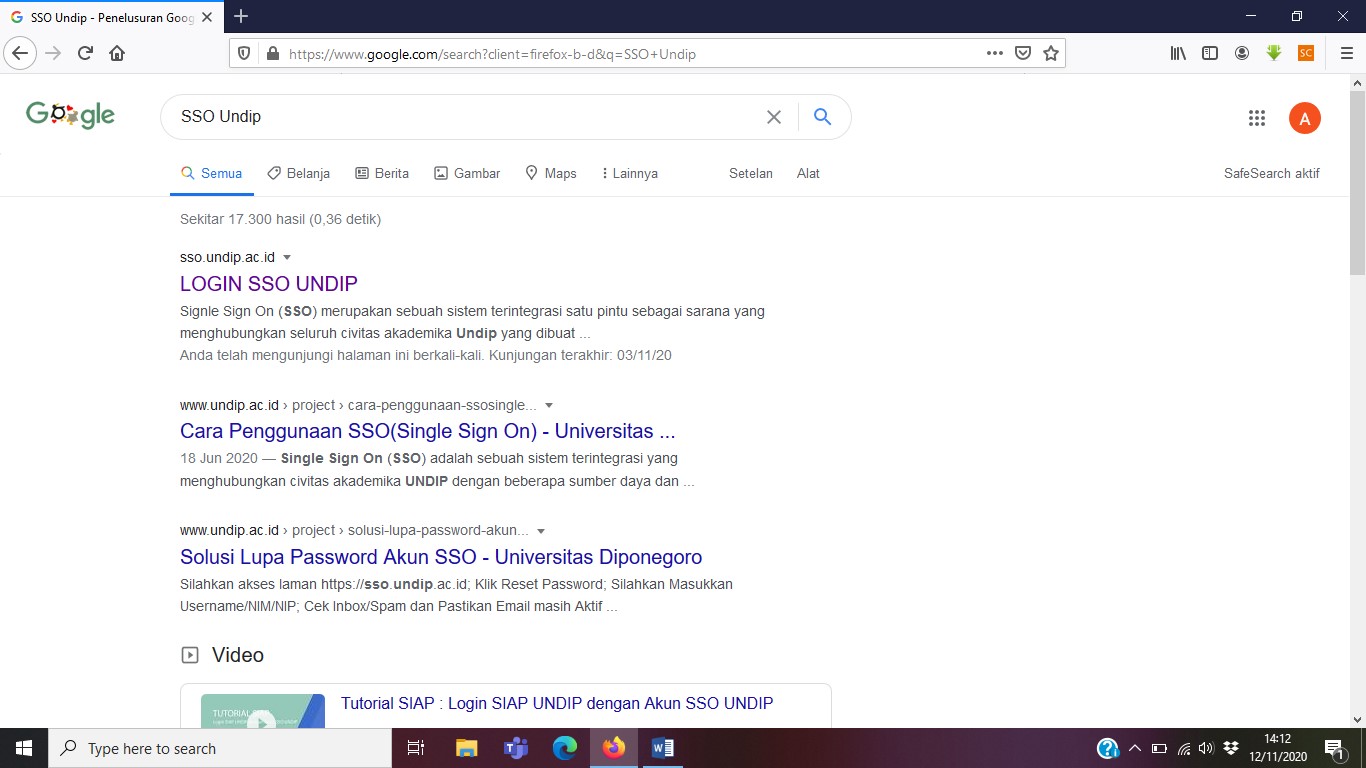Toggle the Firefox sidebar

tap(1210, 52)
